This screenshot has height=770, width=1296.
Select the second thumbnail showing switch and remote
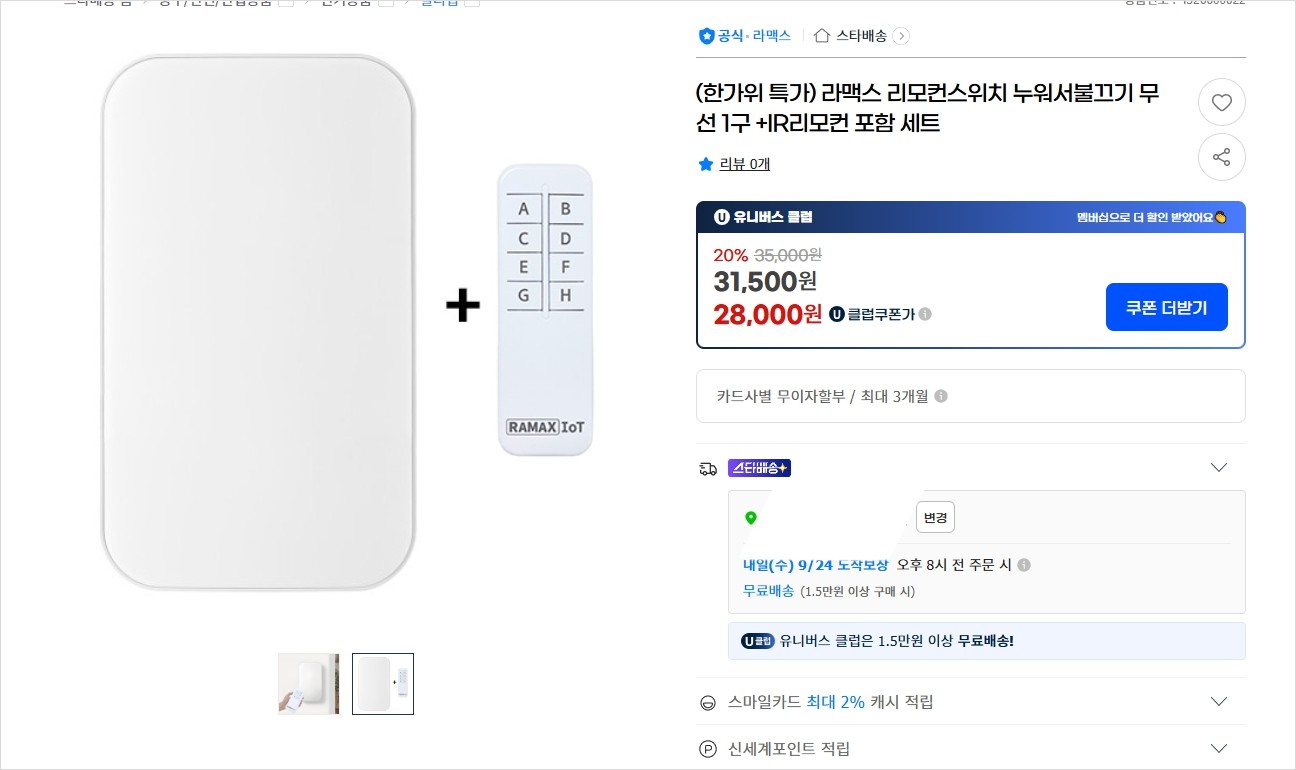[x=383, y=684]
